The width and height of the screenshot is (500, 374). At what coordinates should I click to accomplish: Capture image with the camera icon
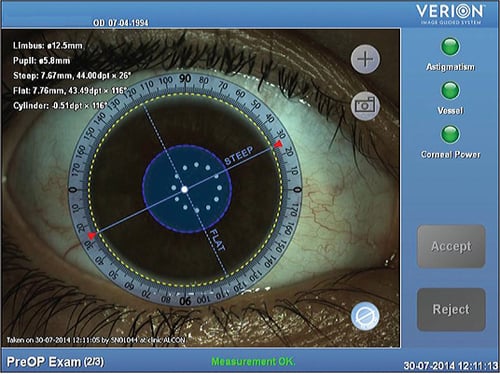(x=365, y=105)
